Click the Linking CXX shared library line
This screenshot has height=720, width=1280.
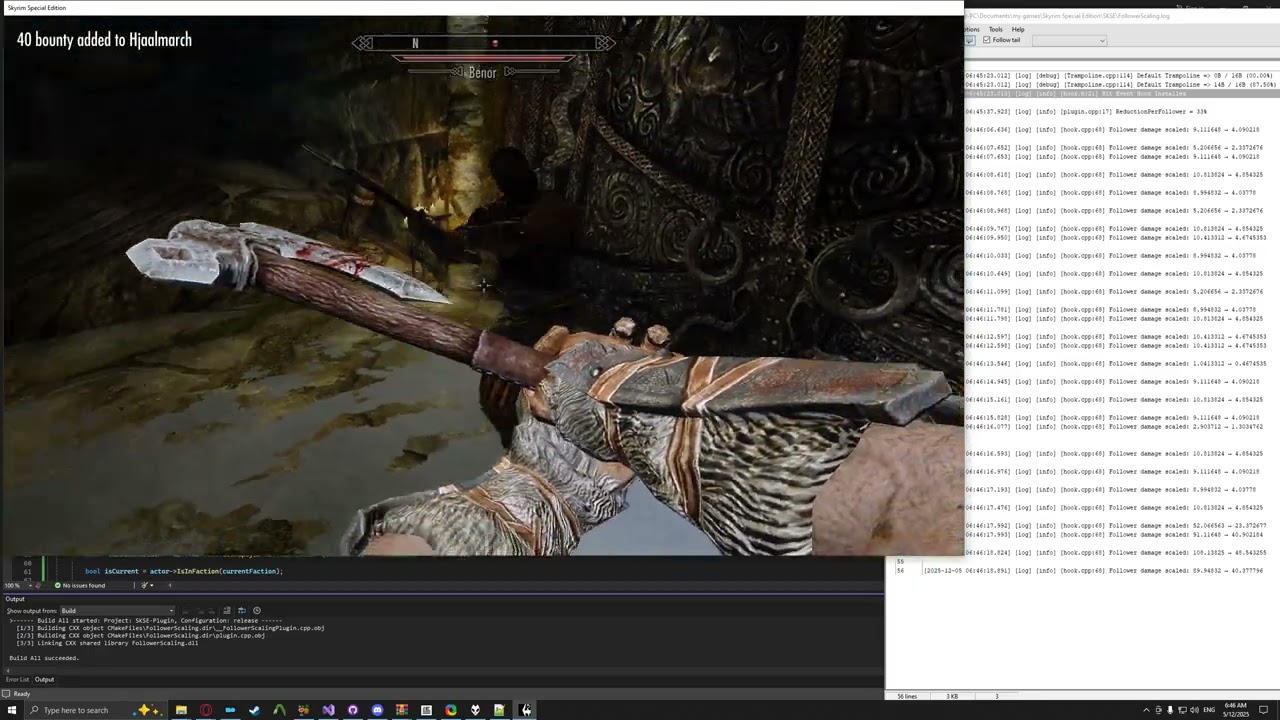click(x=107, y=643)
